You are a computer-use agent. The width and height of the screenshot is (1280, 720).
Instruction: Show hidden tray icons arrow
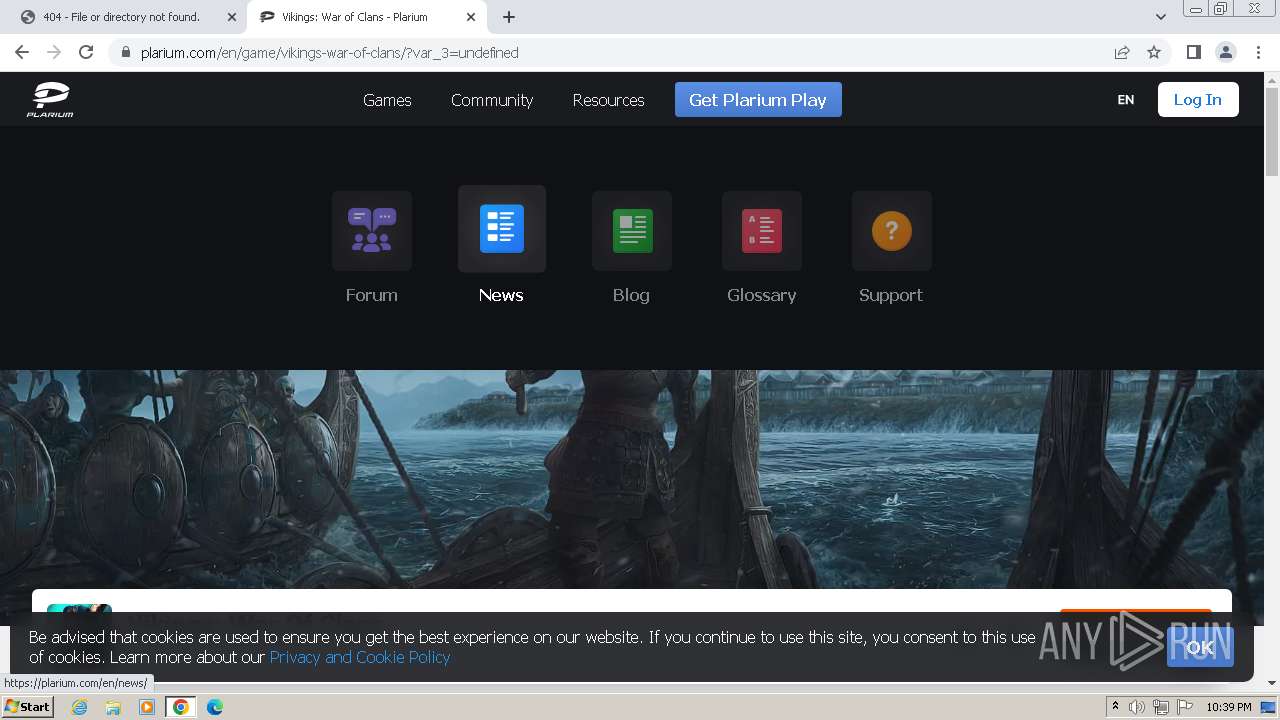[1115, 707]
